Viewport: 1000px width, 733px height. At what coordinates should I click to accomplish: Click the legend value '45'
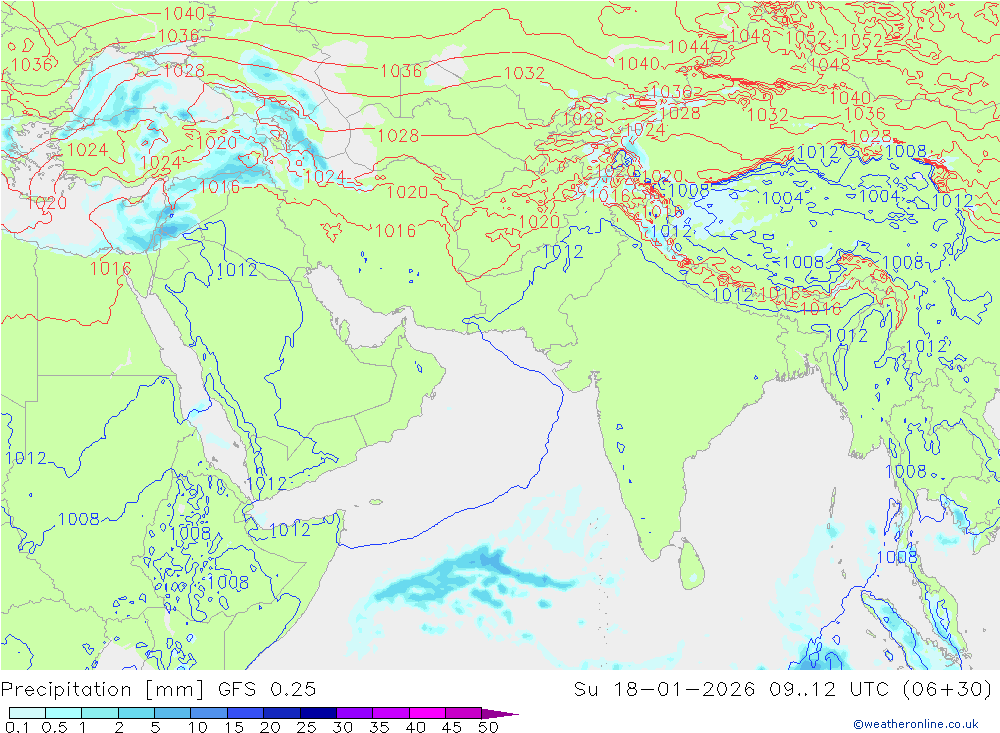click(x=452, y=727)
